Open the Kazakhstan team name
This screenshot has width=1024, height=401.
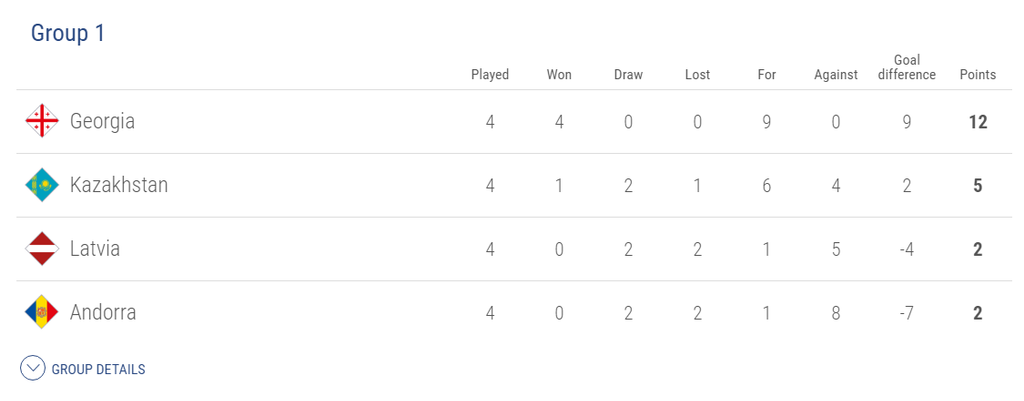[x=119, y=185]
